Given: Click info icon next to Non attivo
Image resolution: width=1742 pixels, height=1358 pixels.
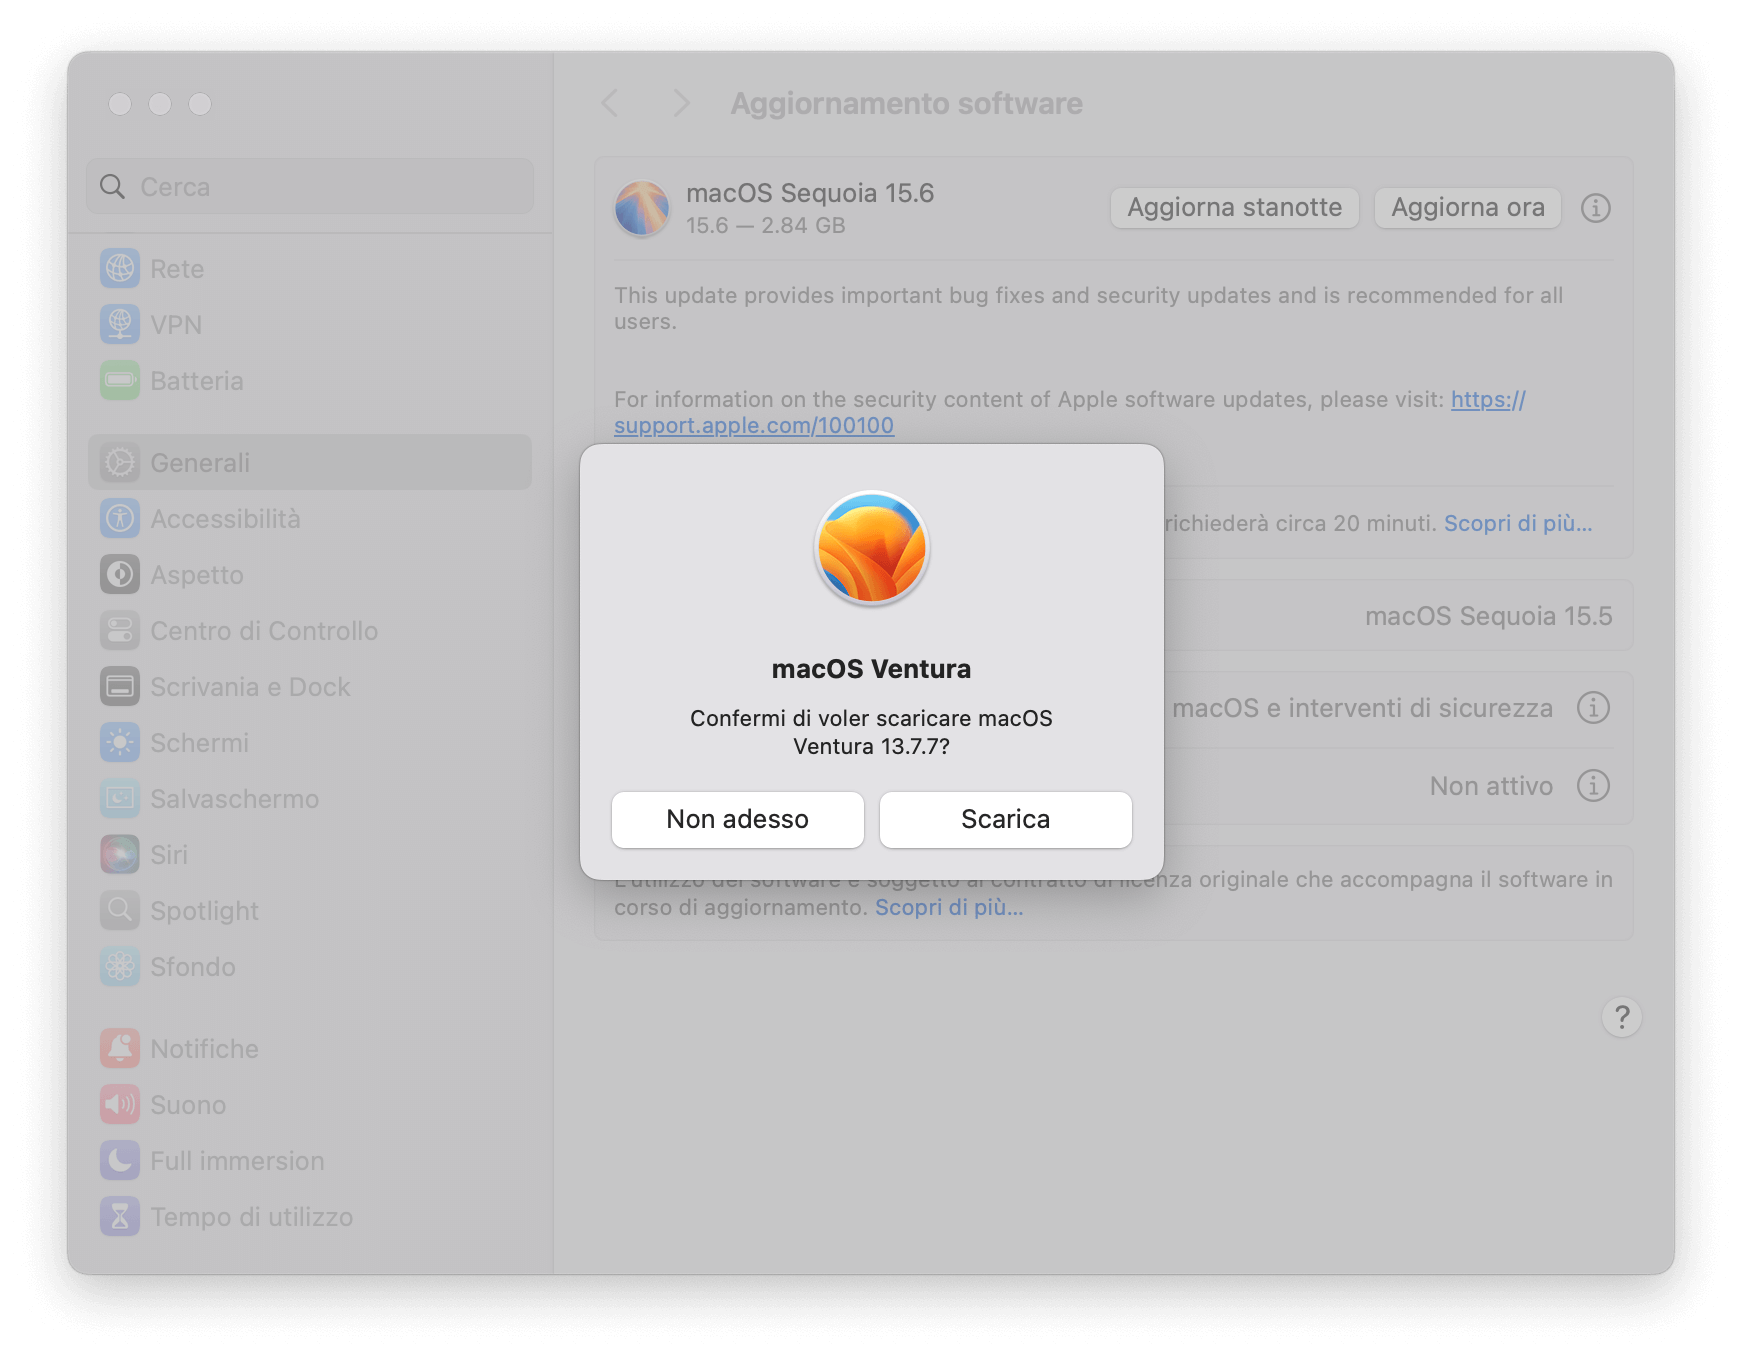Looking at the screenshot, I should pyautogui.click(x=1593, y=786).
